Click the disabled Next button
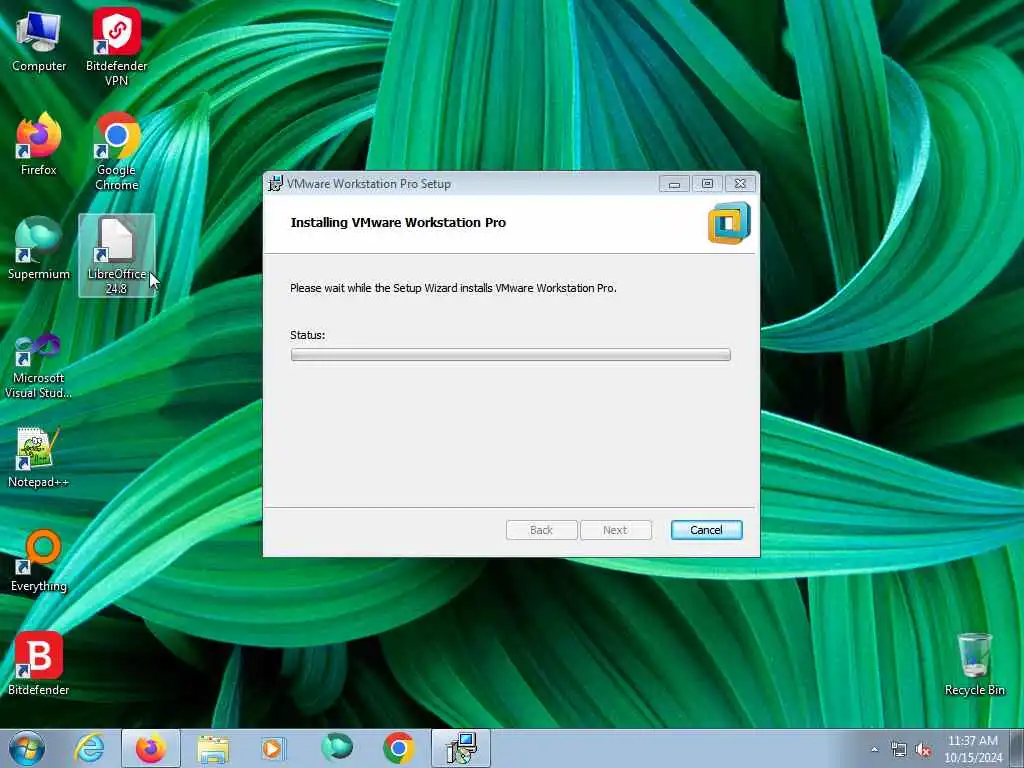The height and width of the screenshot is (768, 1024). [x=615, y=530]
